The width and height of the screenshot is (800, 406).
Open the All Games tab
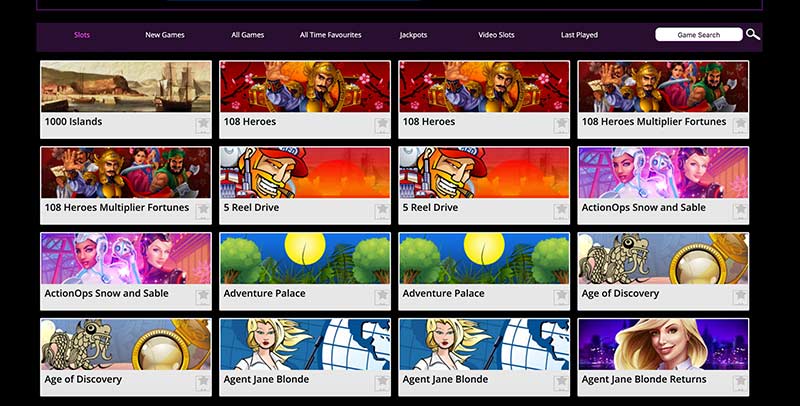click(x=247, y=35)
